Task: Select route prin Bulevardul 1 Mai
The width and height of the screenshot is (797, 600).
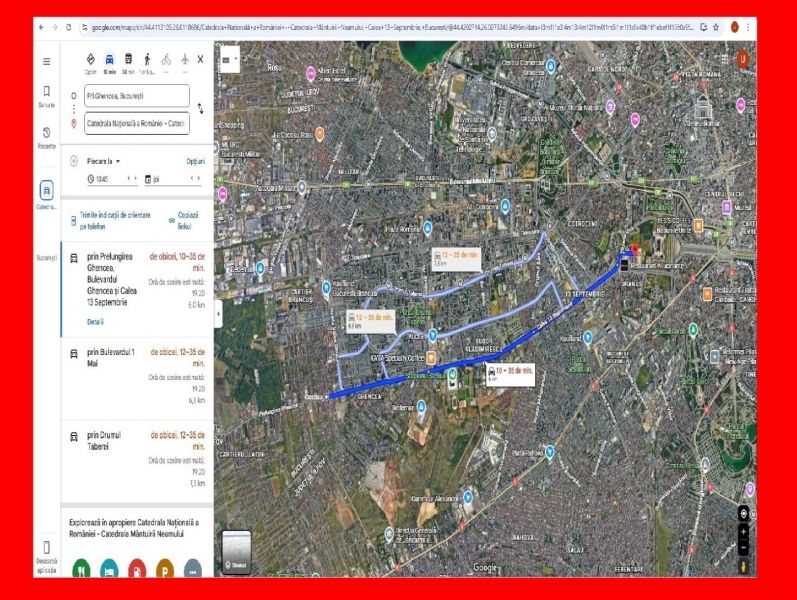Action: click(x=137, y=378)
